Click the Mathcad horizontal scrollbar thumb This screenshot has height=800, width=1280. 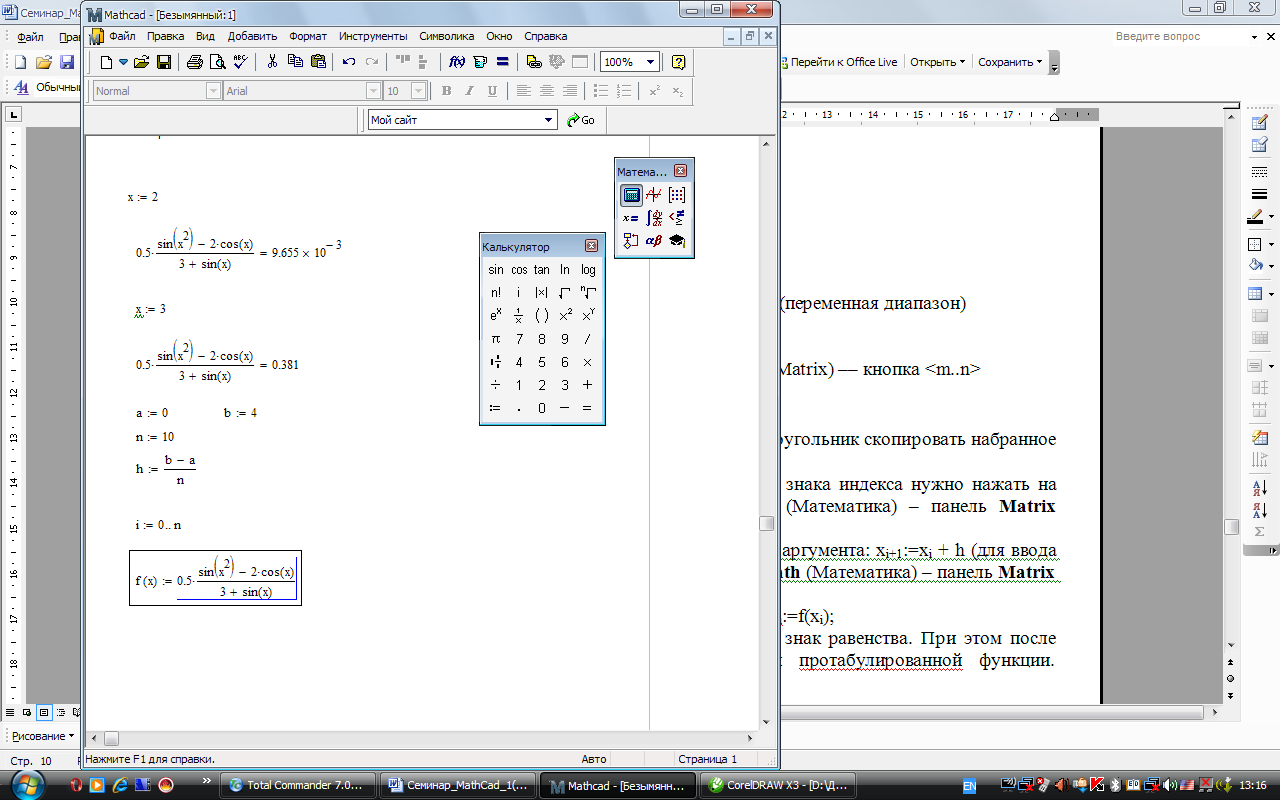tap(111, 739)
